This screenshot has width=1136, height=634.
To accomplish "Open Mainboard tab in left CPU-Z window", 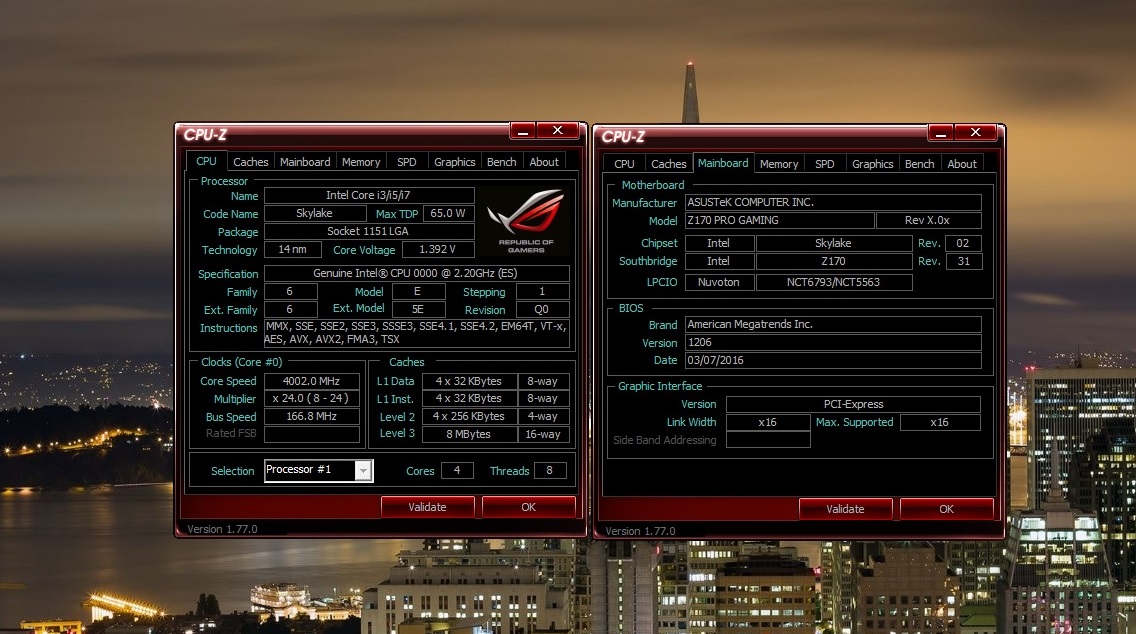I will click(305, 162).
